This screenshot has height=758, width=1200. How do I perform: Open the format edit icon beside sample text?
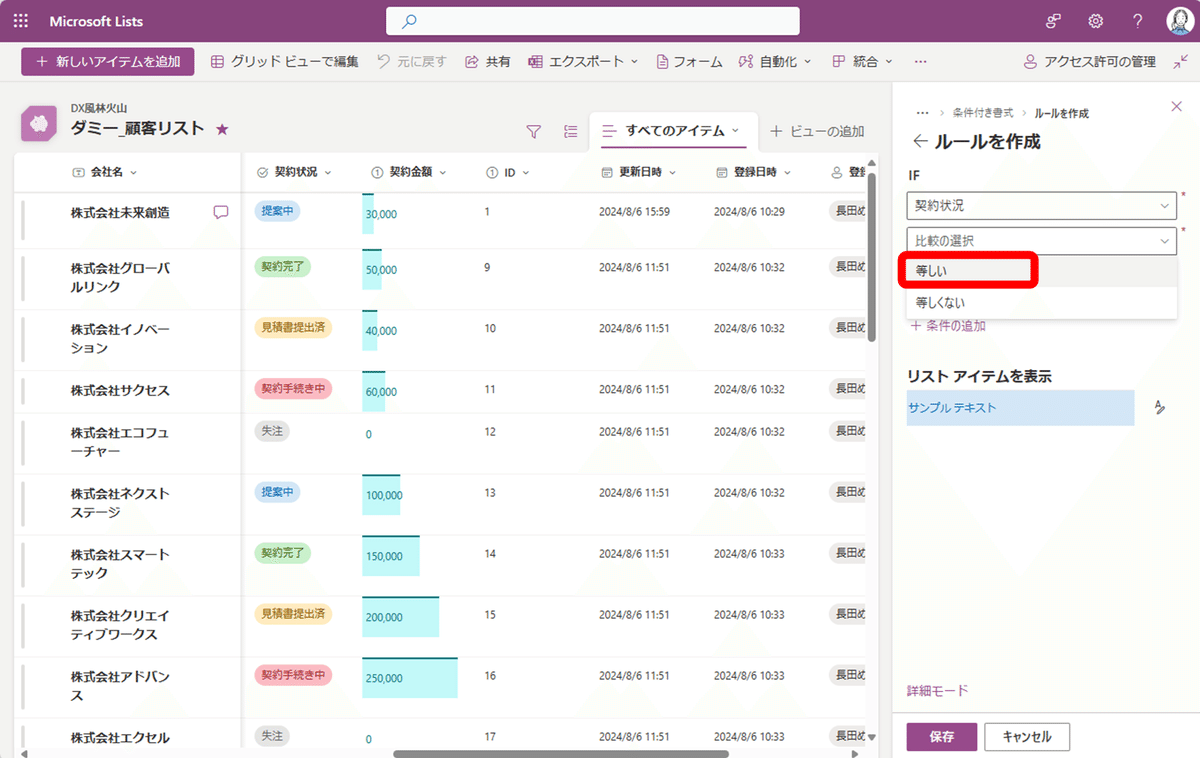coord(1160,408)
